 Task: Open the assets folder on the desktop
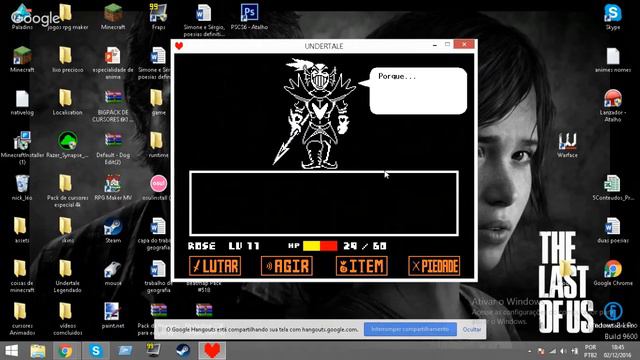point(21,231)
